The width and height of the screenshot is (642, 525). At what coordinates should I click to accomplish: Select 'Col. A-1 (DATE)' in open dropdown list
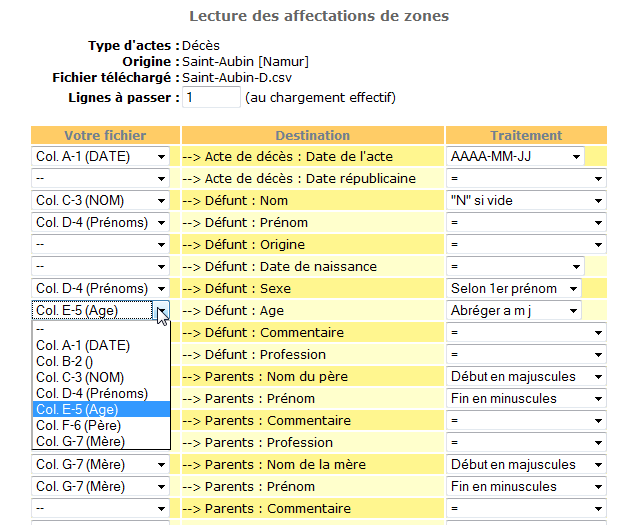(83, 345)
